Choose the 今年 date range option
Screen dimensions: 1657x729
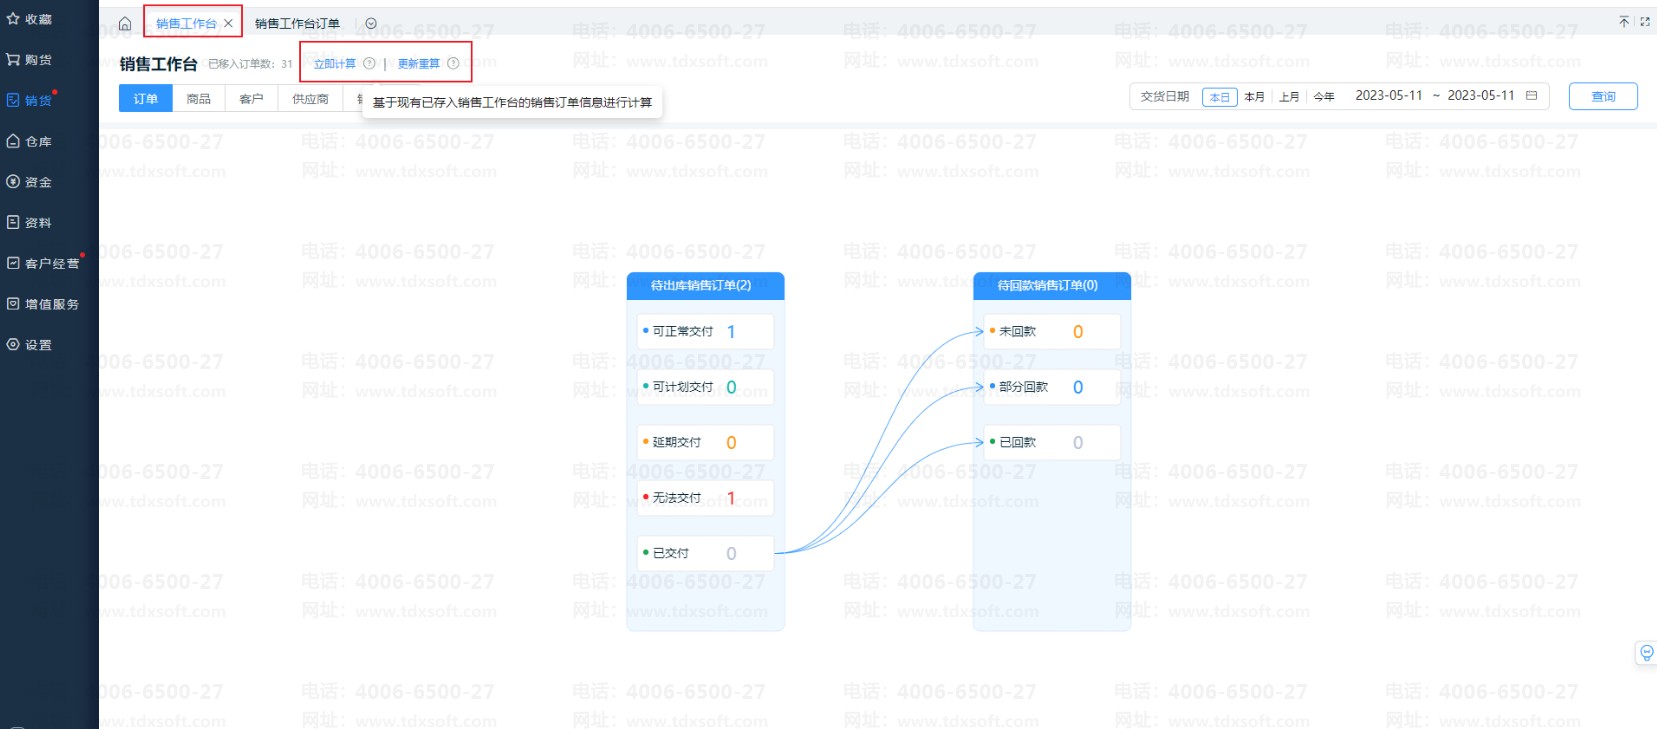pyautogui.click(x=1324, y=97)
